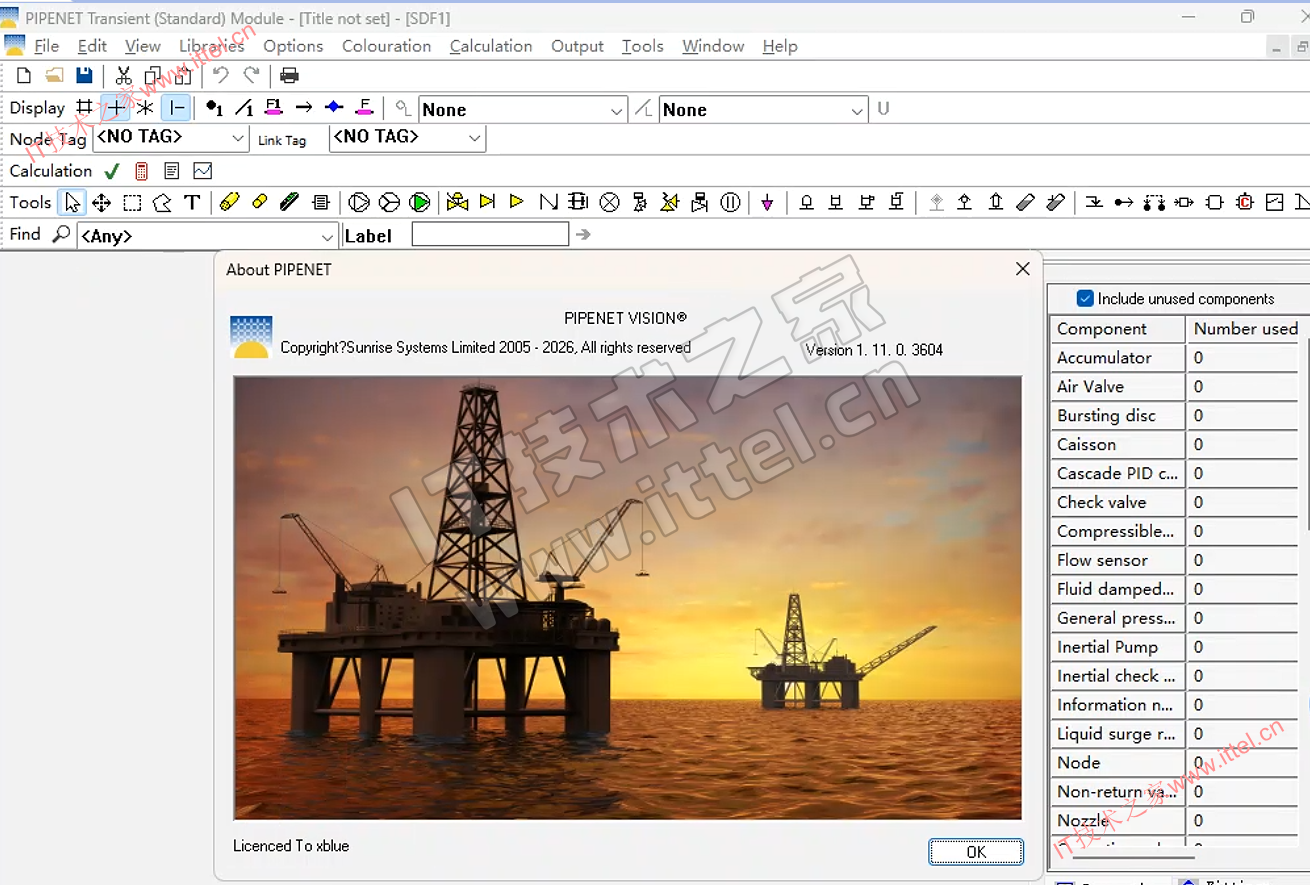Select the Inertial Pump row
Viewport: 1310px width, 885px height.
point(1175,648)
